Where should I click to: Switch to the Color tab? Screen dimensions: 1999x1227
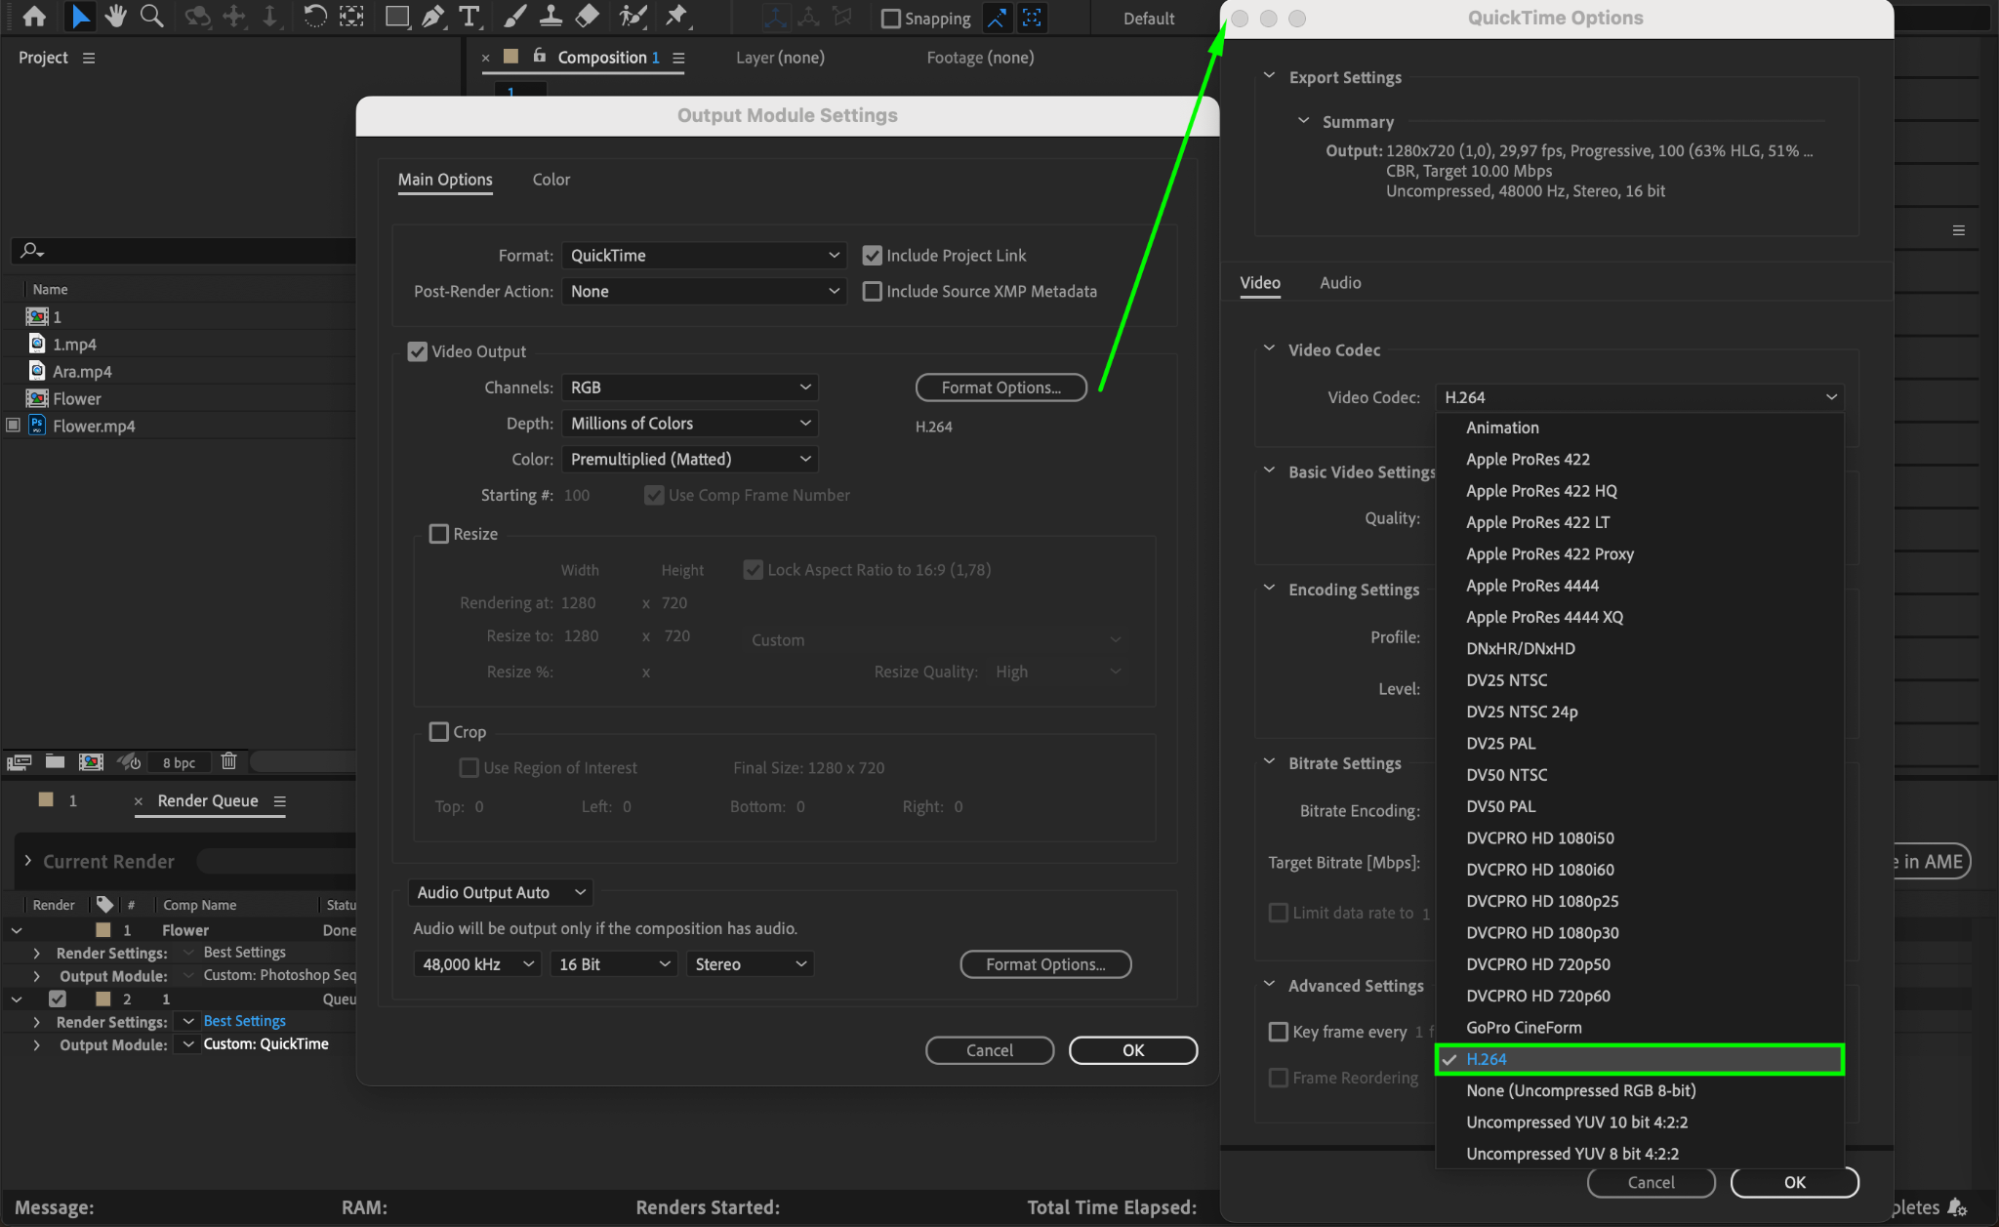pyautogui.click(x=551, y=179)
